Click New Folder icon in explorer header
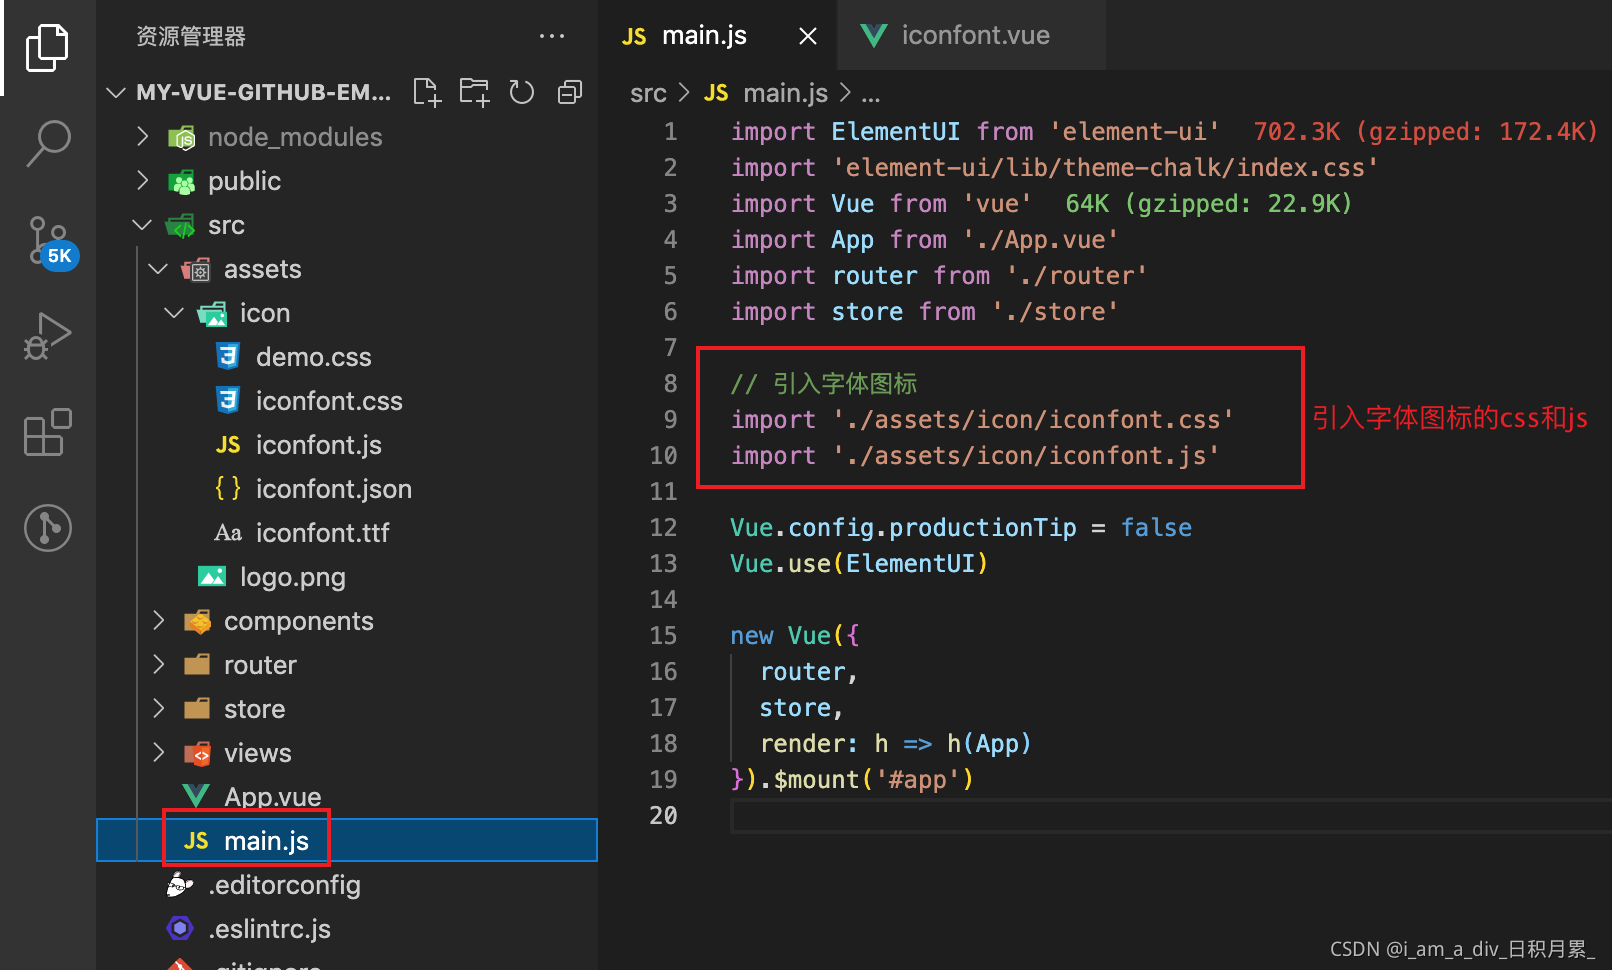Viewport: 1612px width, 970px height. click(474, 92)
